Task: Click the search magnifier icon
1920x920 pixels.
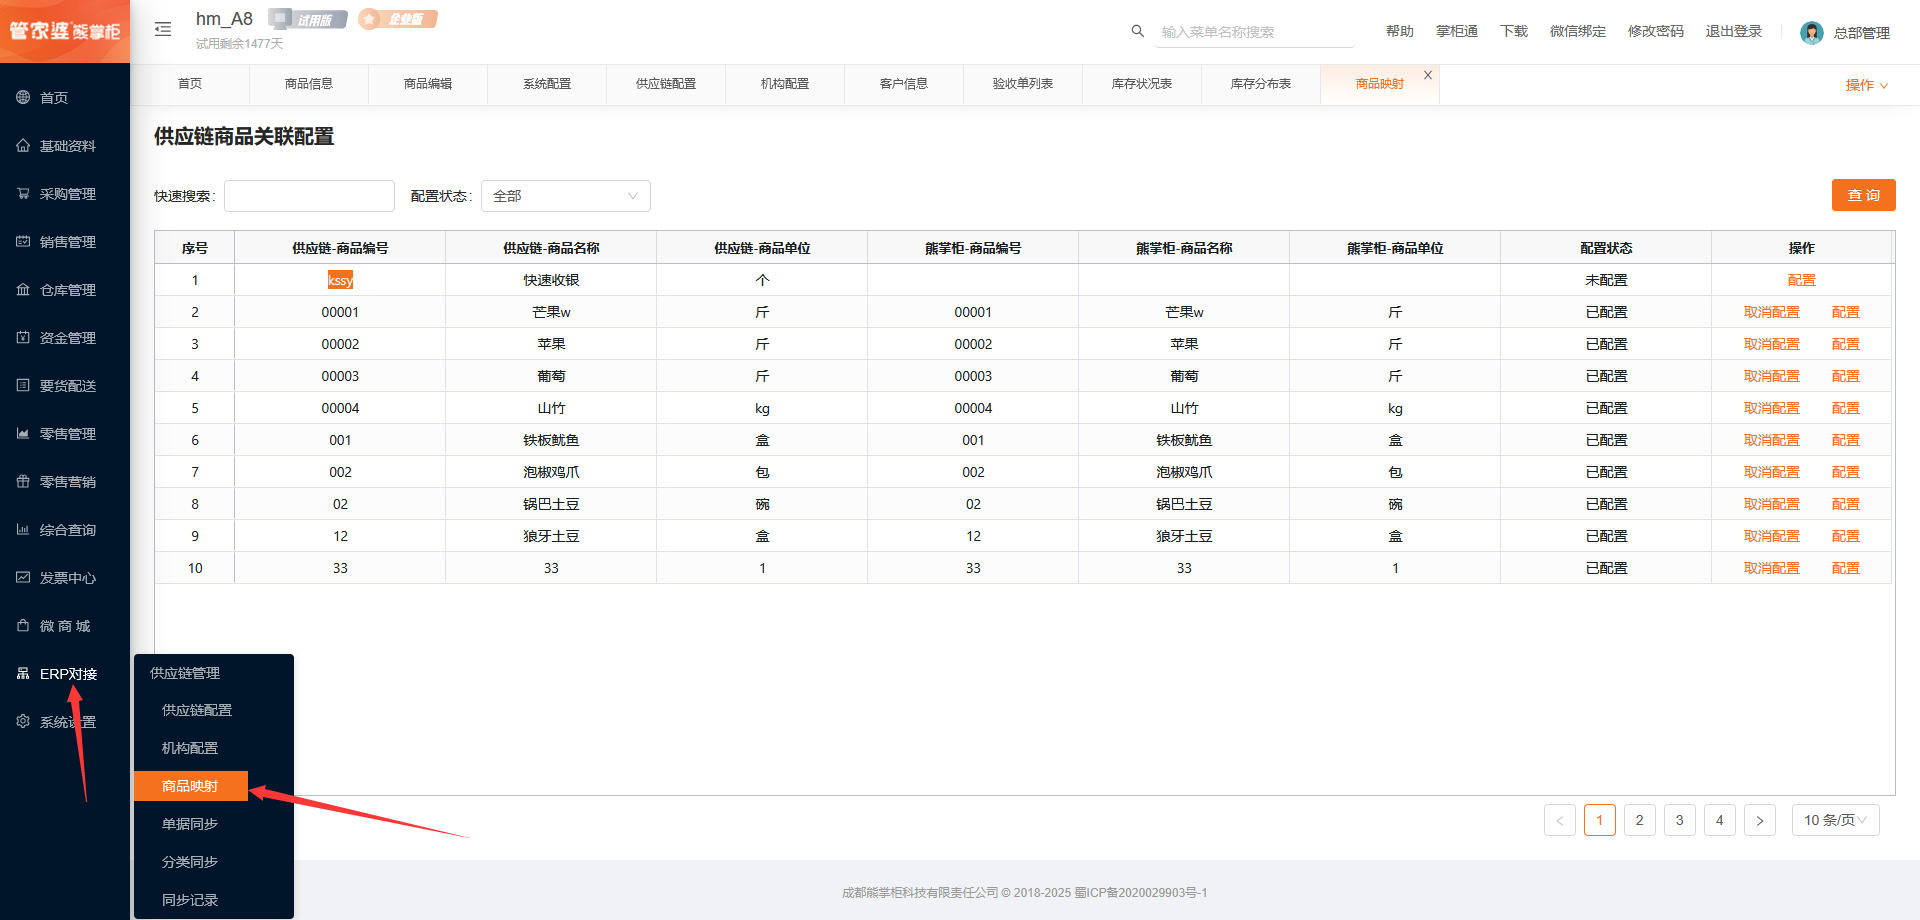Action: click(1137, 31)
